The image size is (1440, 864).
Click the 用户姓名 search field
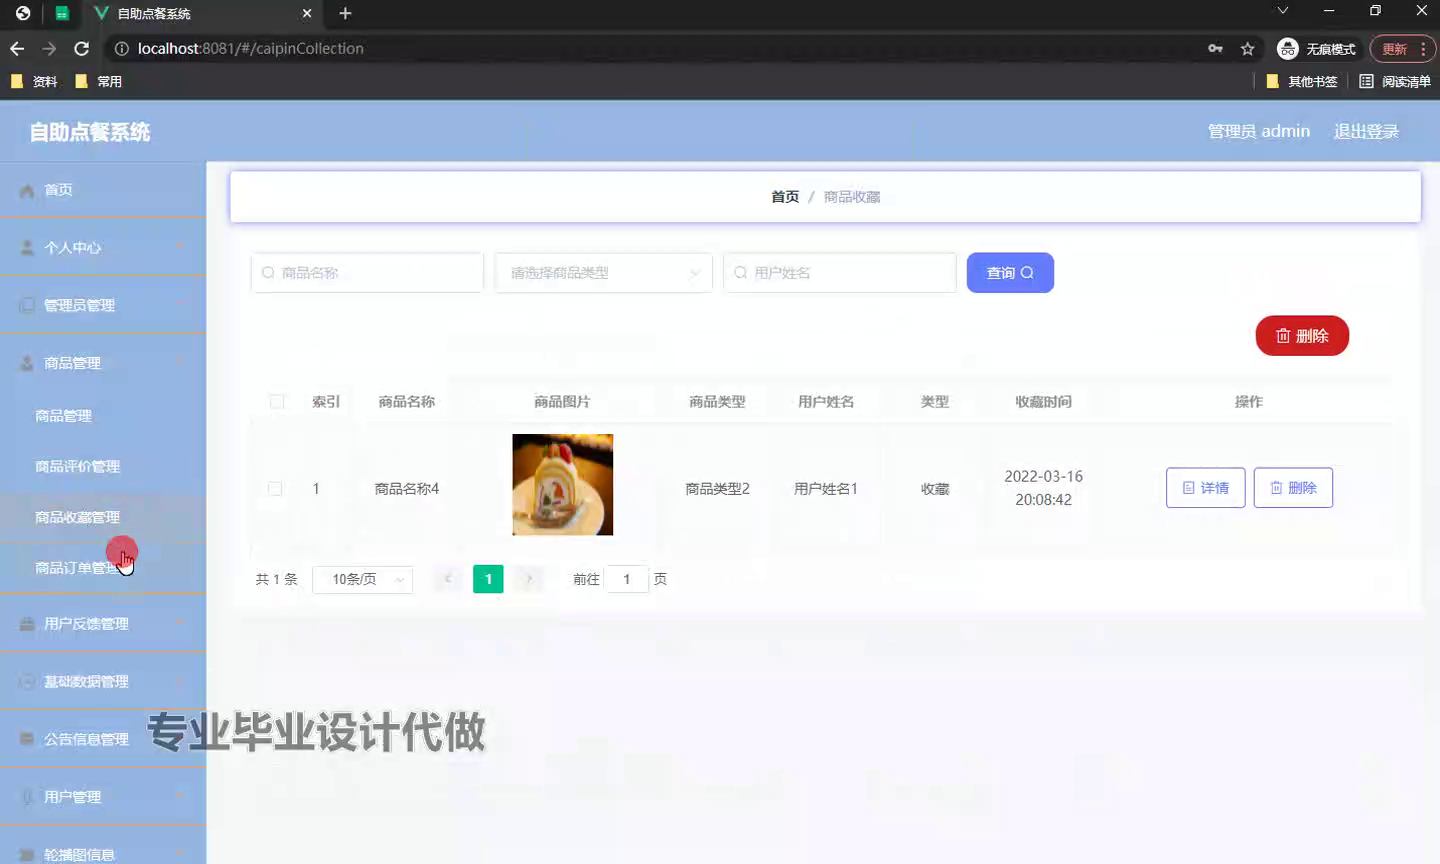click(x=840, y=272)
